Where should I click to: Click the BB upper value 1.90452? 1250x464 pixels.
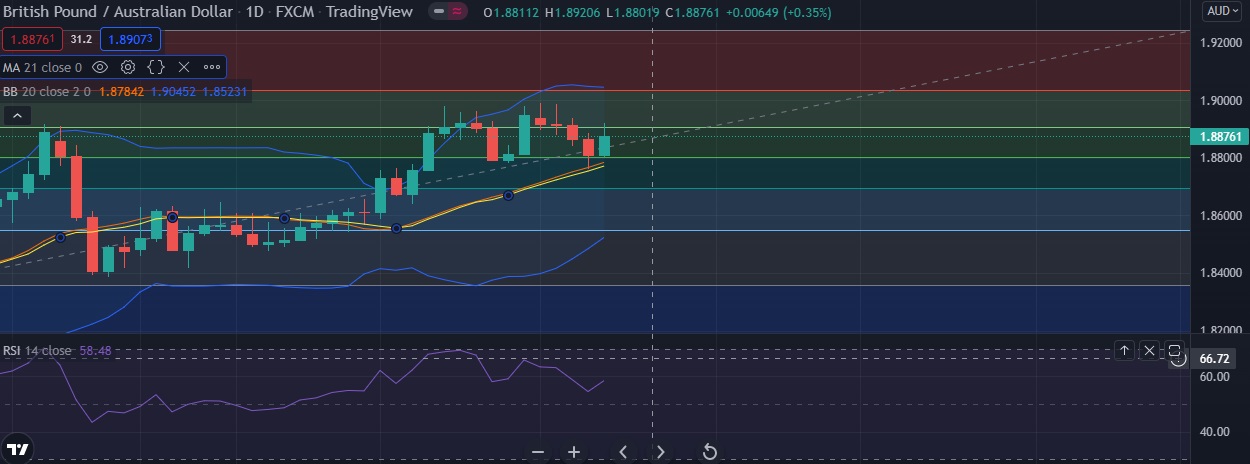pos(171,91)
